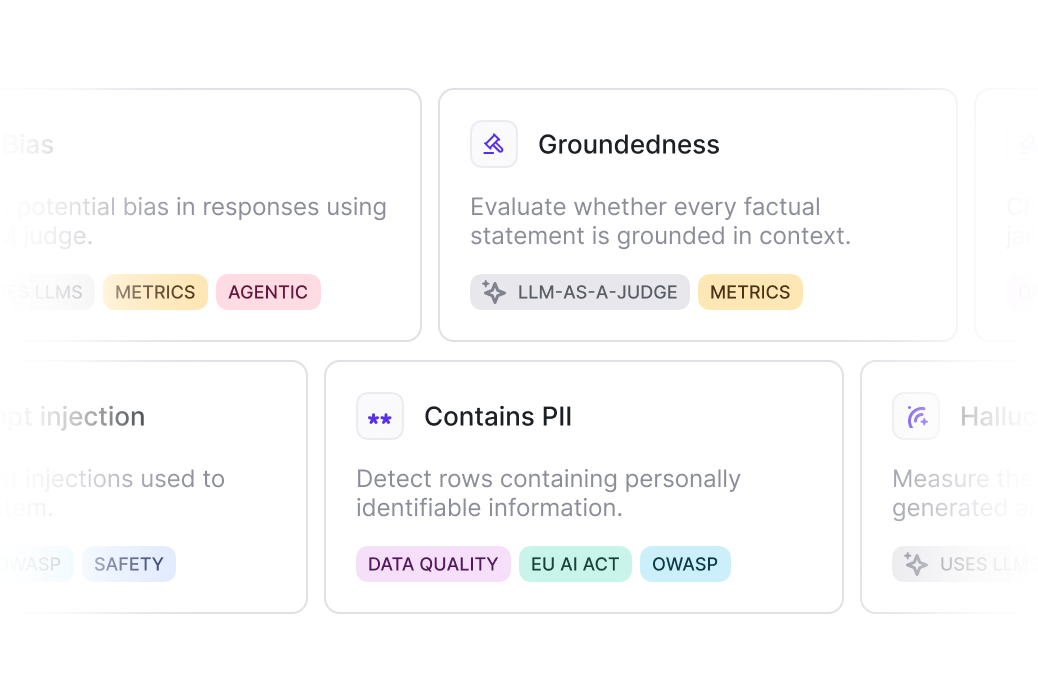Select the DATA QUALITY tag
This screenshot has width=1038, height=700.
[433, 564]
